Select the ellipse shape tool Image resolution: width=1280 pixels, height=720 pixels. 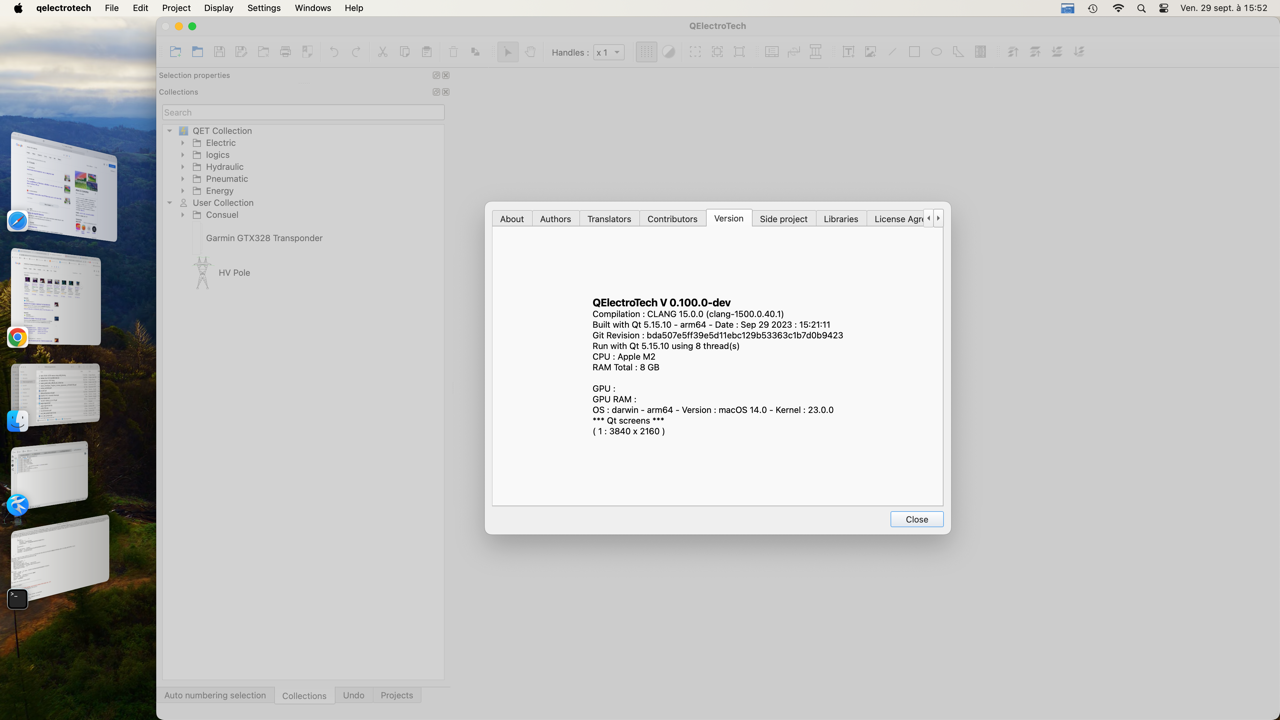coord(936,52)
